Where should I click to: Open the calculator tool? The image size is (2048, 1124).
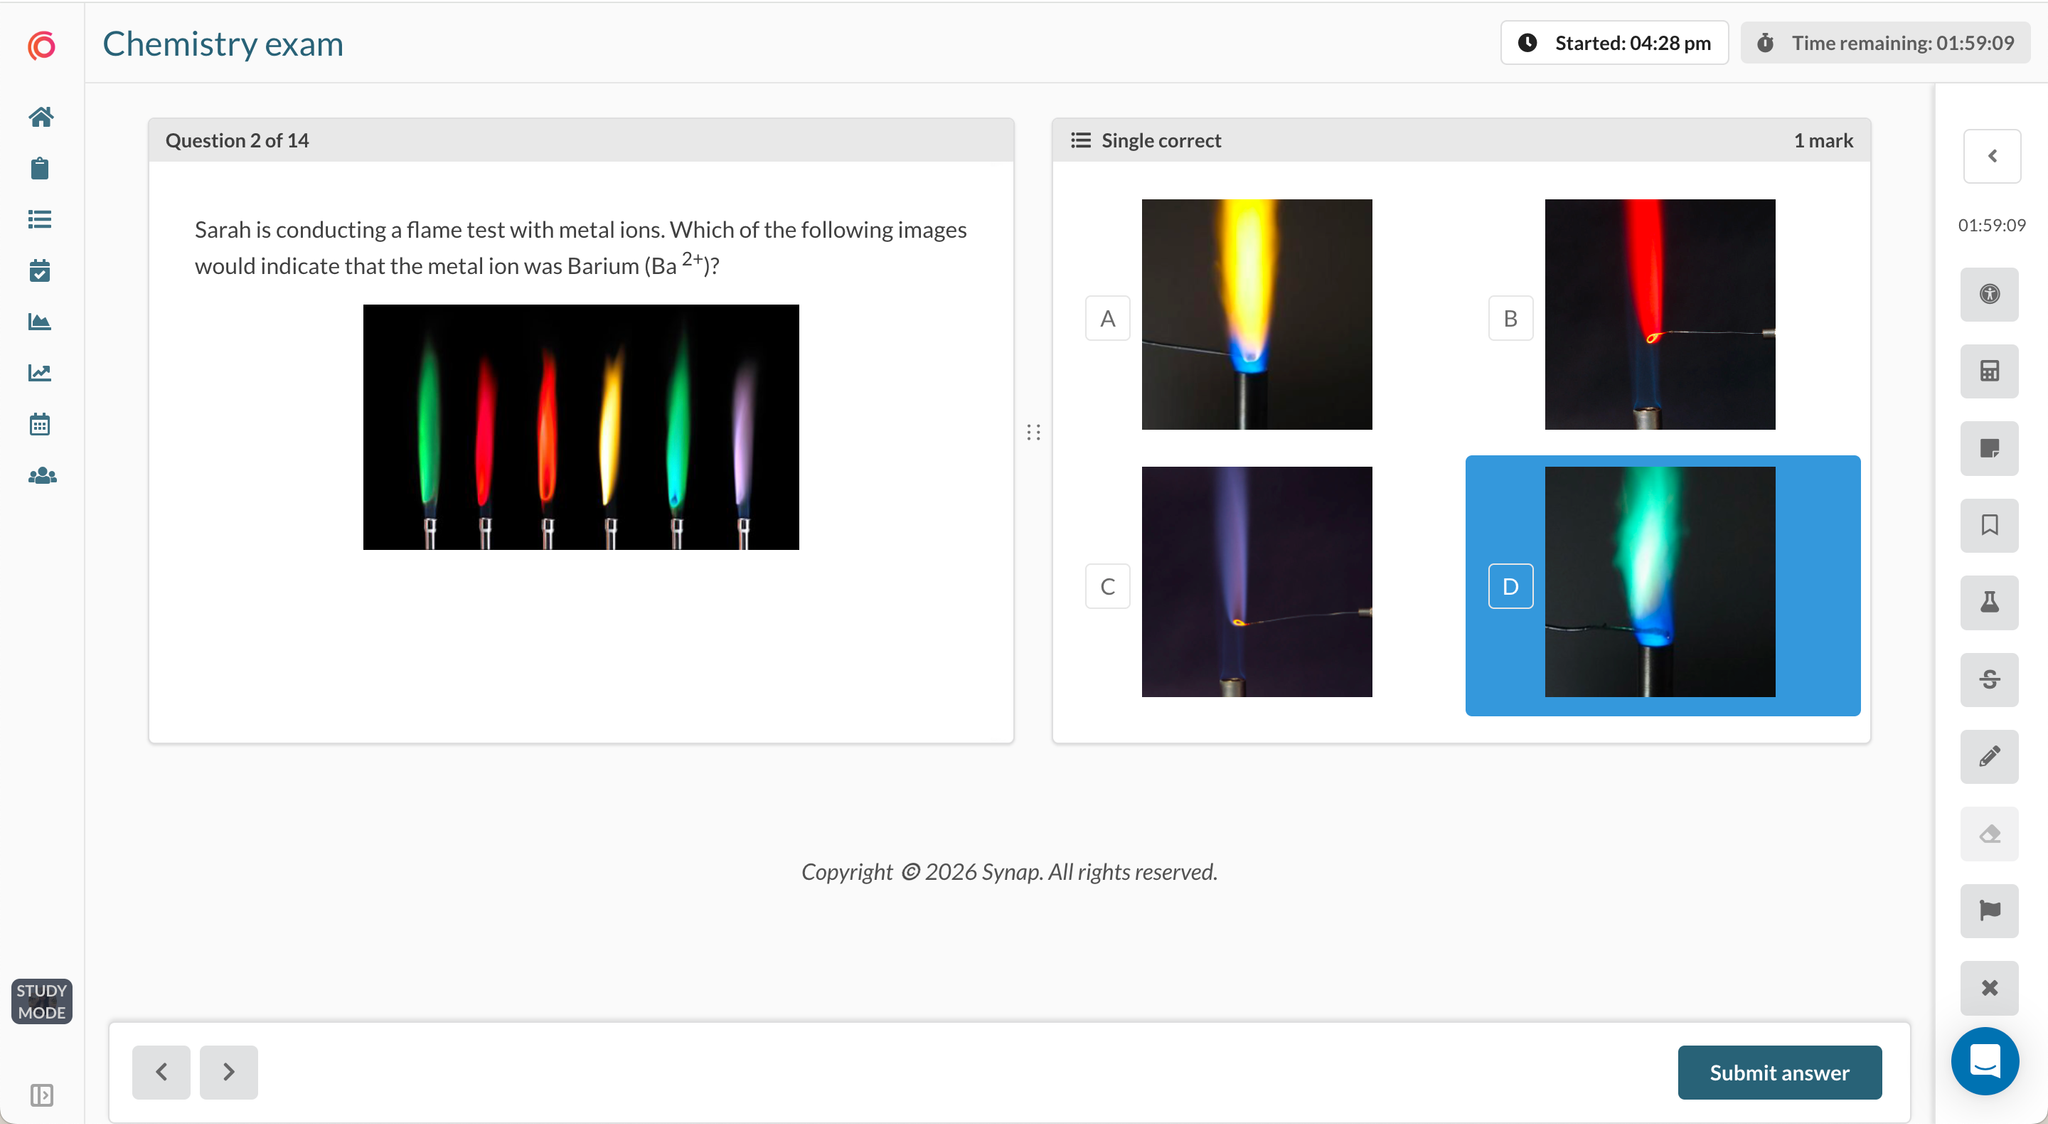pyautogui.click(x=1990, y=371)
